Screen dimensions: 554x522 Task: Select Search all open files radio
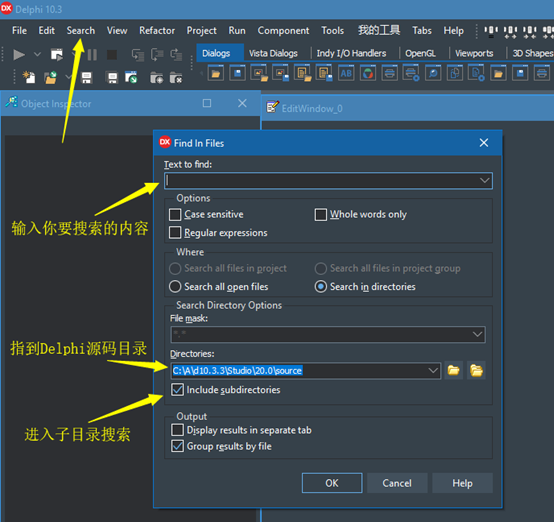(x=175, y=287)
